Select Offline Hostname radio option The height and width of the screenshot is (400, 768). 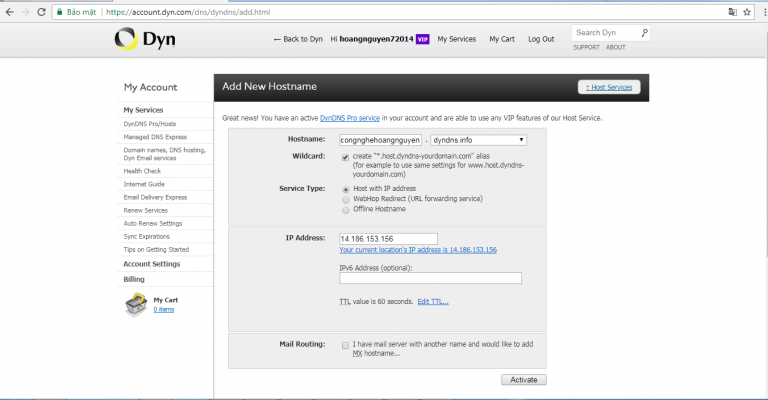(346, 210)
